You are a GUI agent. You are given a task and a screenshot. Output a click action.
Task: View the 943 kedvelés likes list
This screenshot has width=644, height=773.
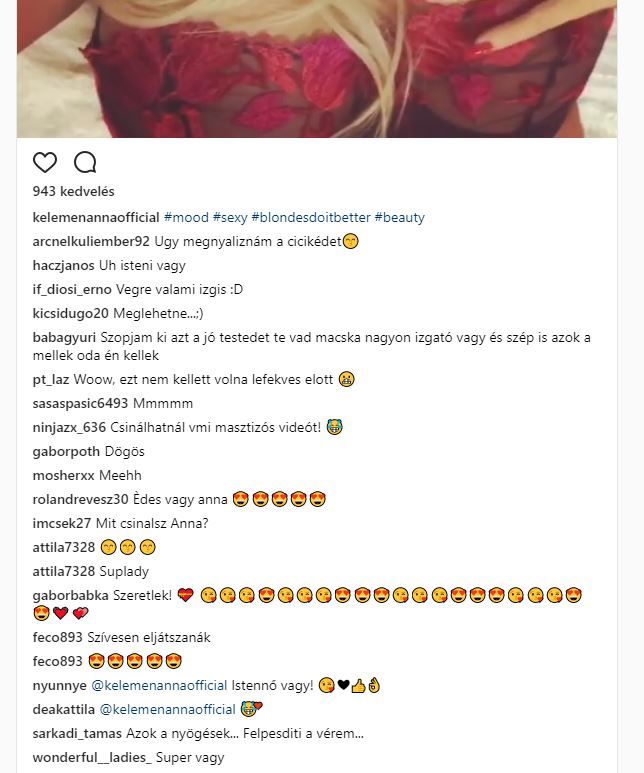[x=73, y=191]
